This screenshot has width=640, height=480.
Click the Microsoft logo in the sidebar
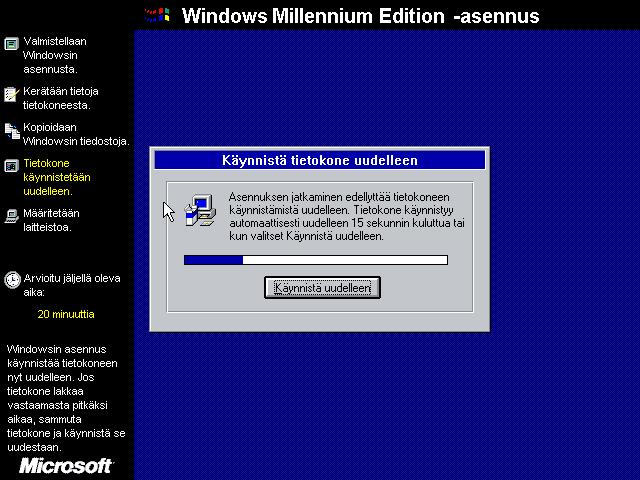pos(66,466)
